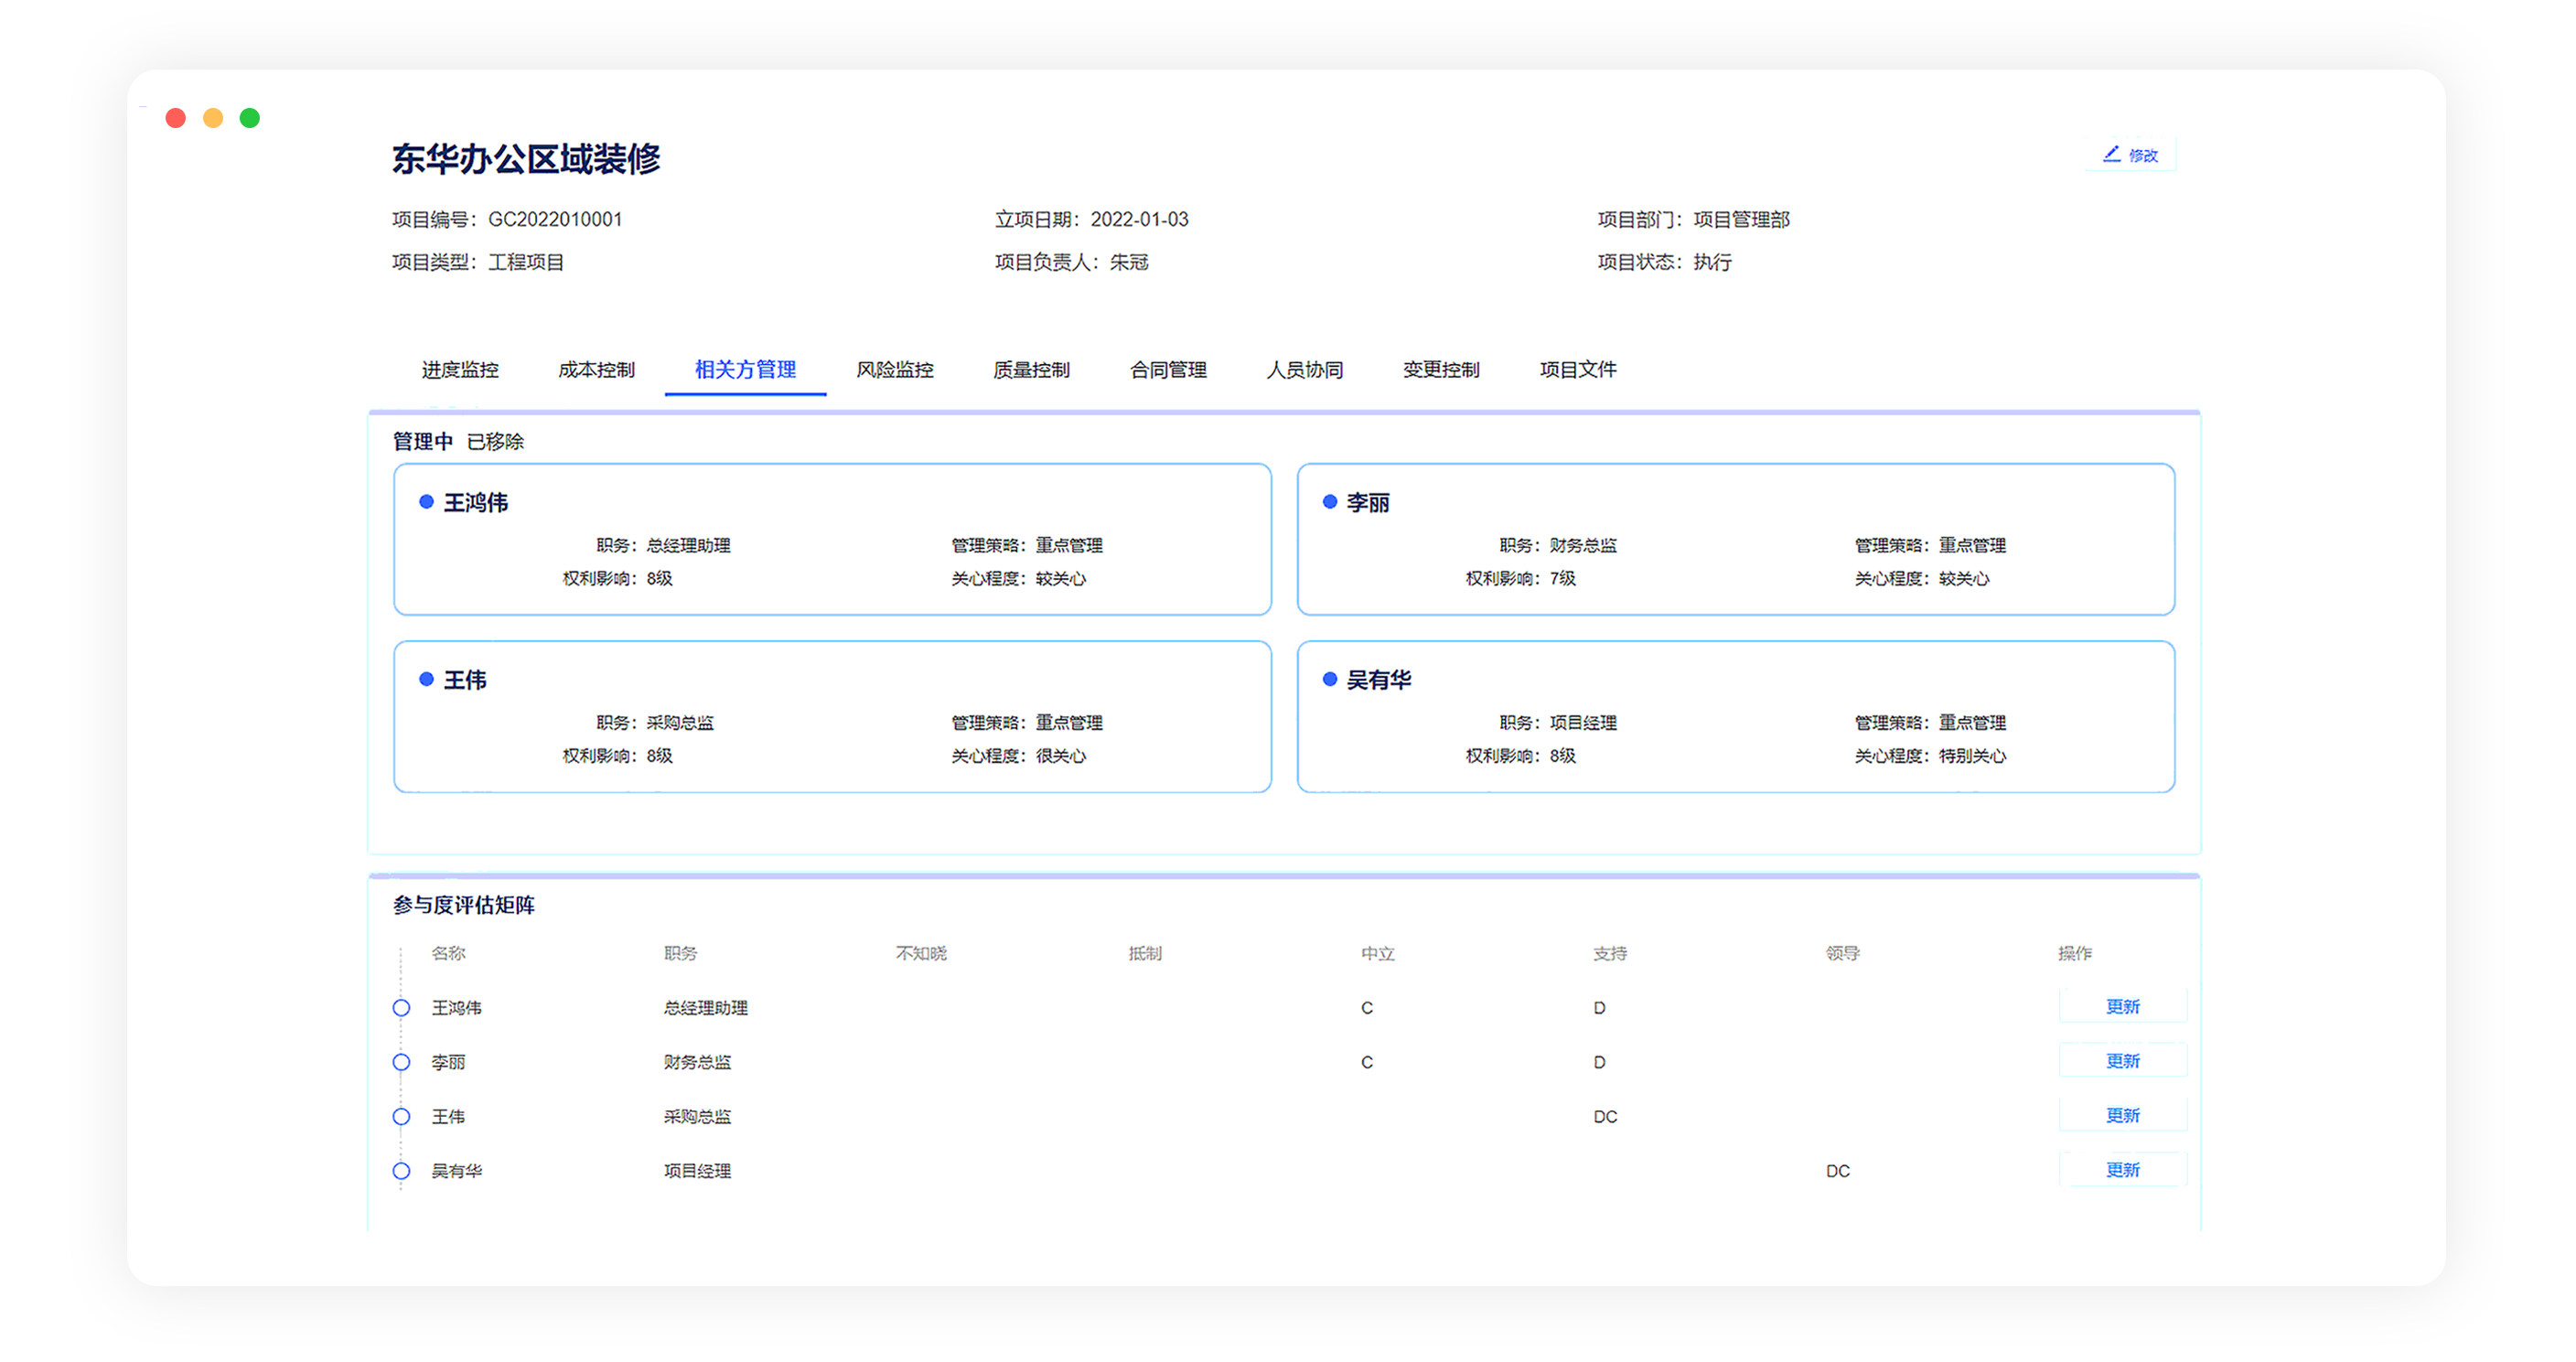Select the 李丽 row circle marker
Screen dimensions: 2576x1362
(x=401, y=1062)
